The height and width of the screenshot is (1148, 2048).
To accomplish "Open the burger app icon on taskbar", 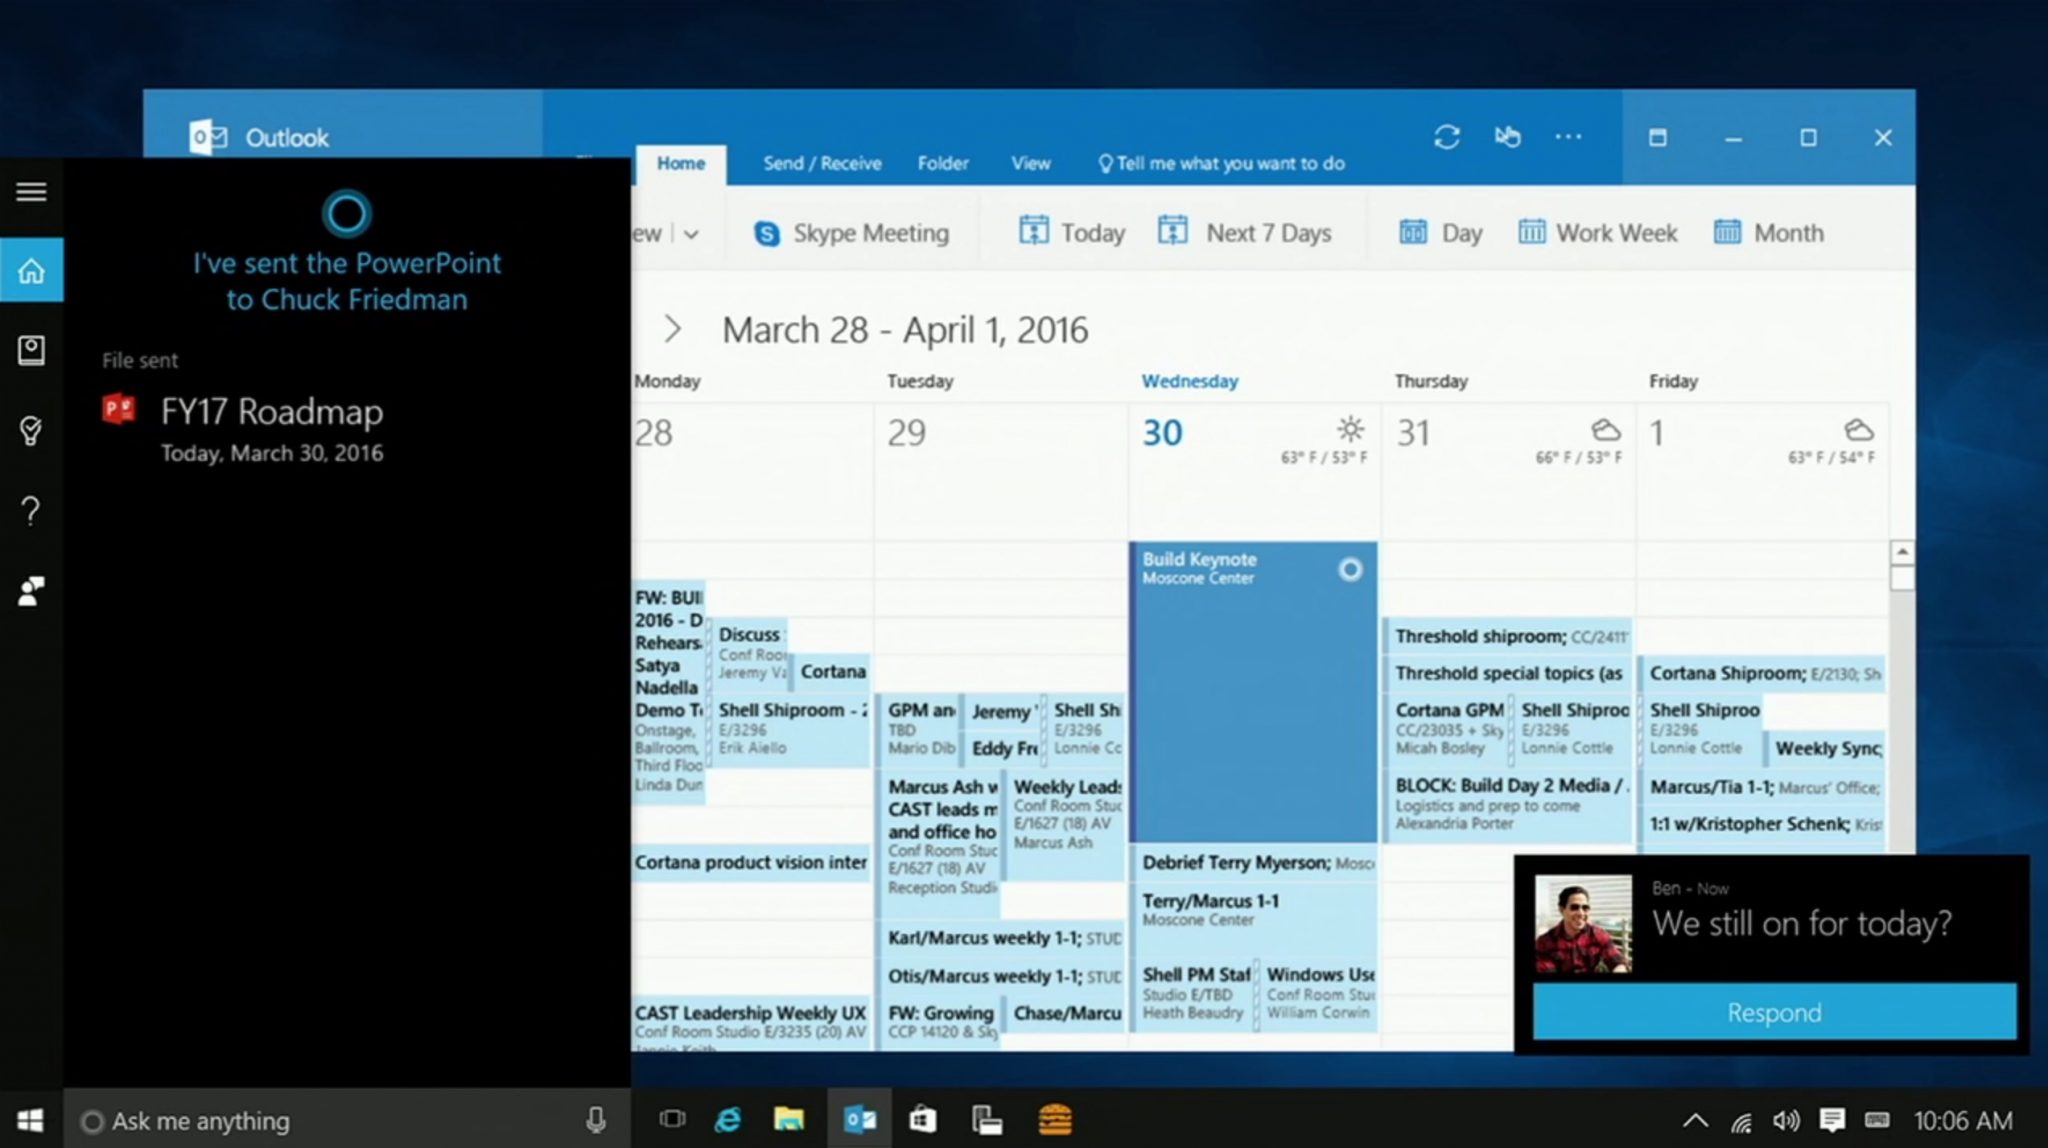I will [x=1055, y=1119].
